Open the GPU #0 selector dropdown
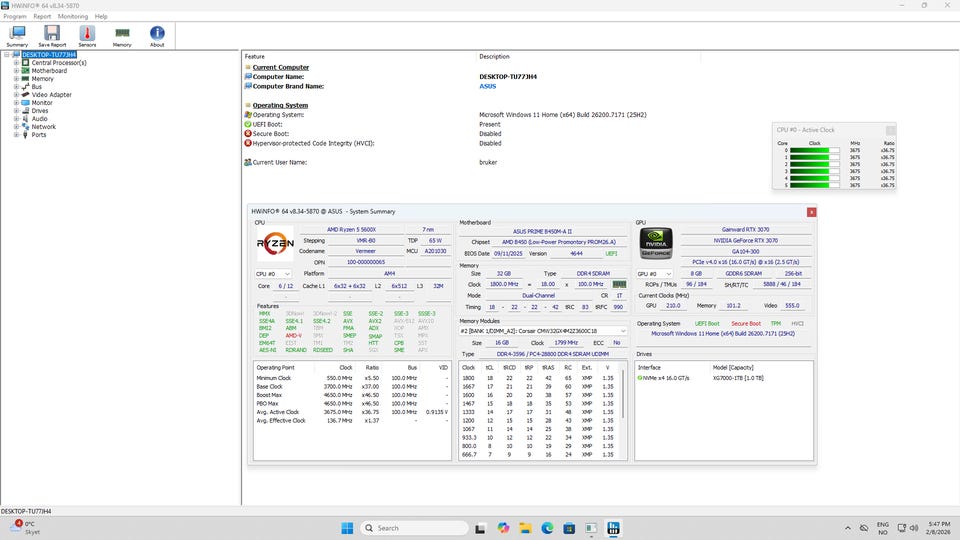This screenshot has height=540, width=960. 654,274
